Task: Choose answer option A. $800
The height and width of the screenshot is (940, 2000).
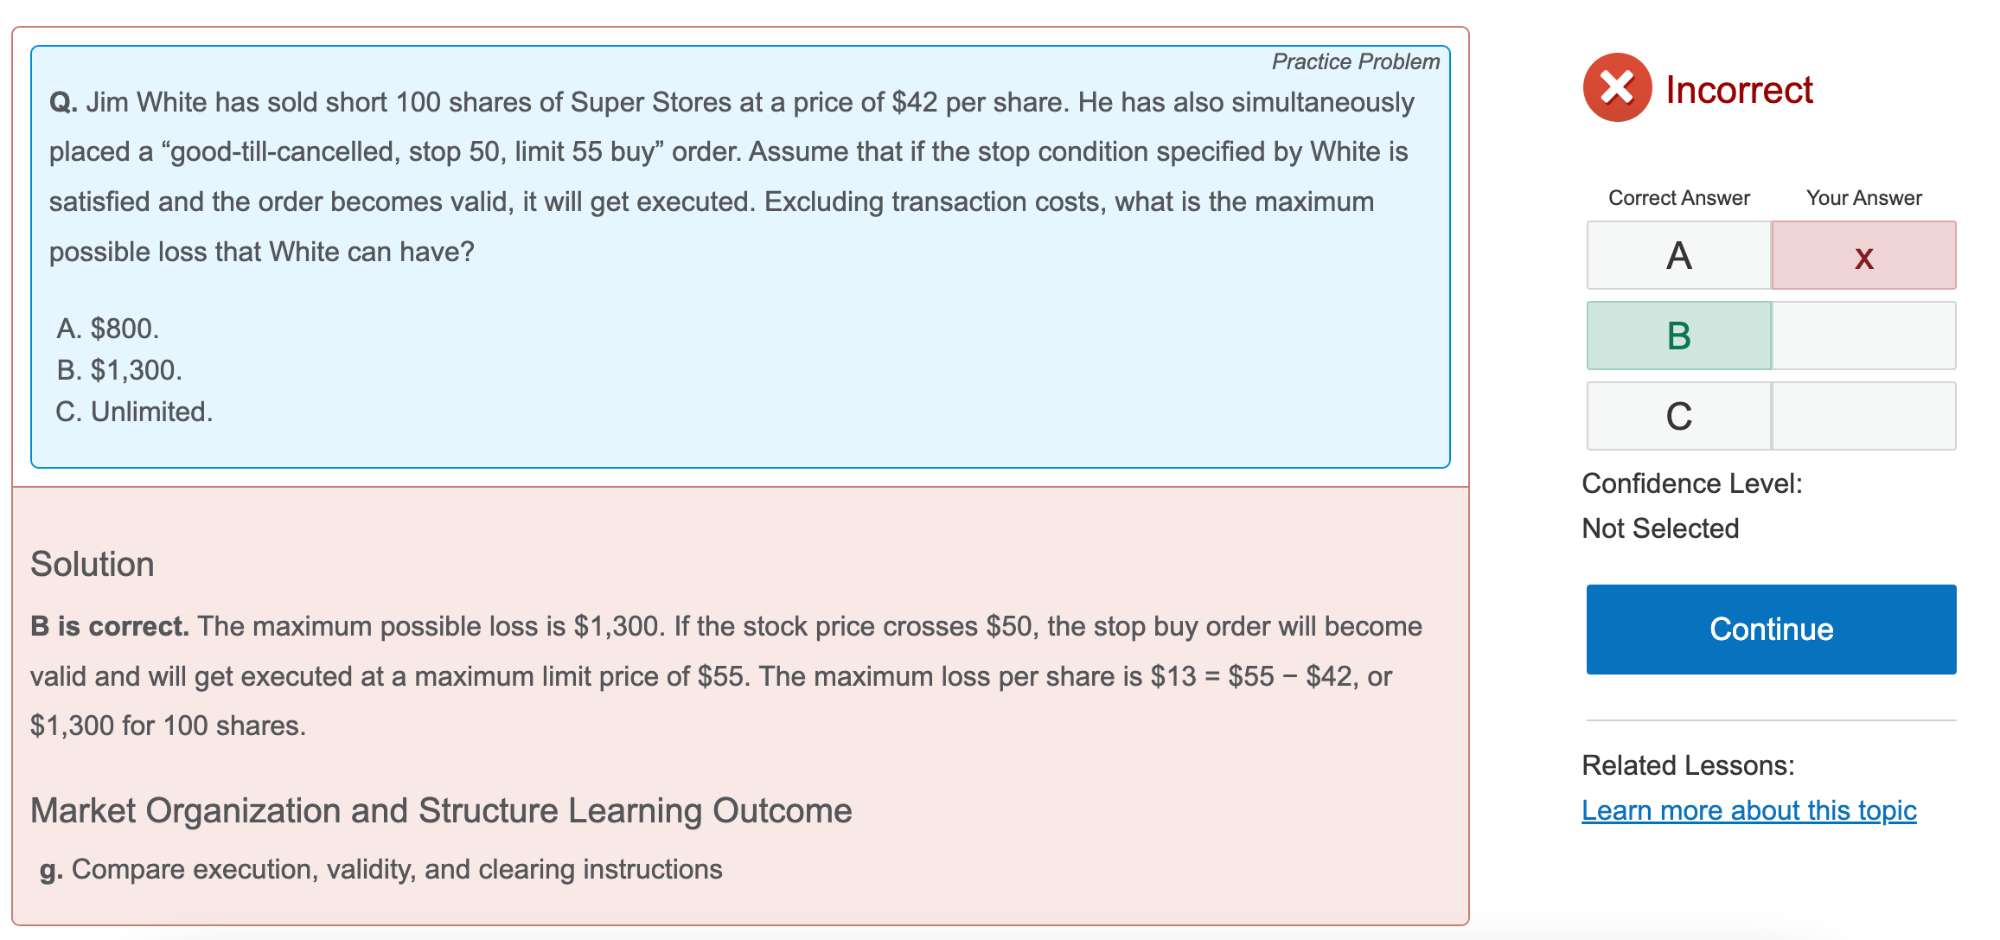Action: (108, 328)
